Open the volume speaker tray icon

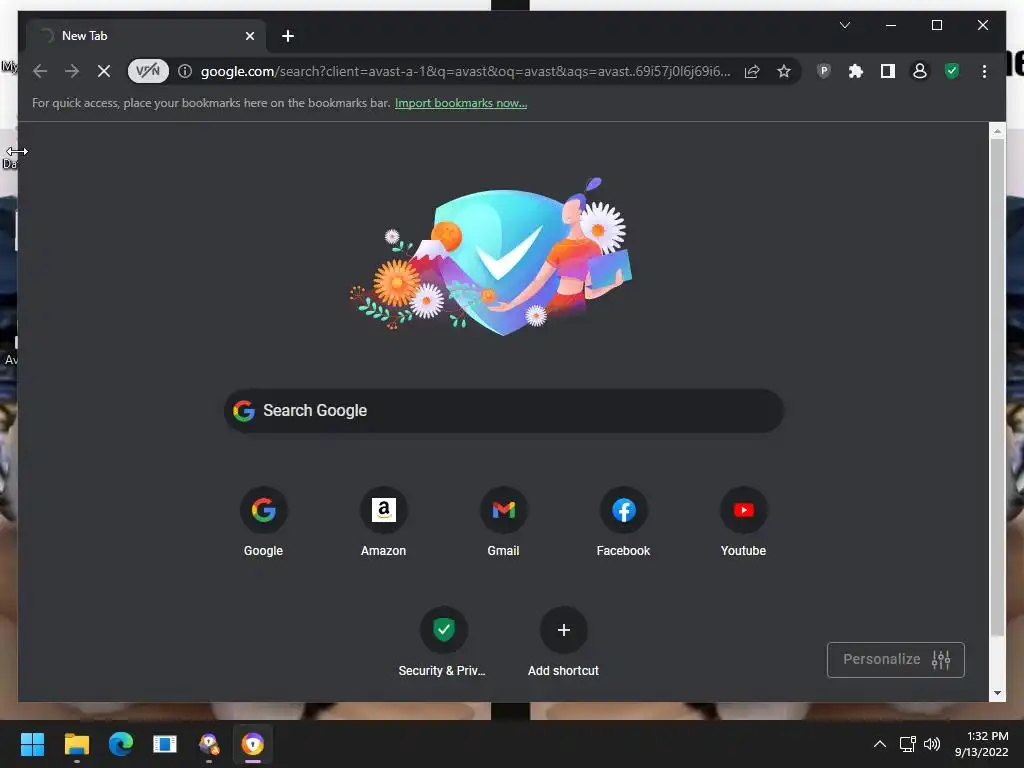(x=932, y=744)
